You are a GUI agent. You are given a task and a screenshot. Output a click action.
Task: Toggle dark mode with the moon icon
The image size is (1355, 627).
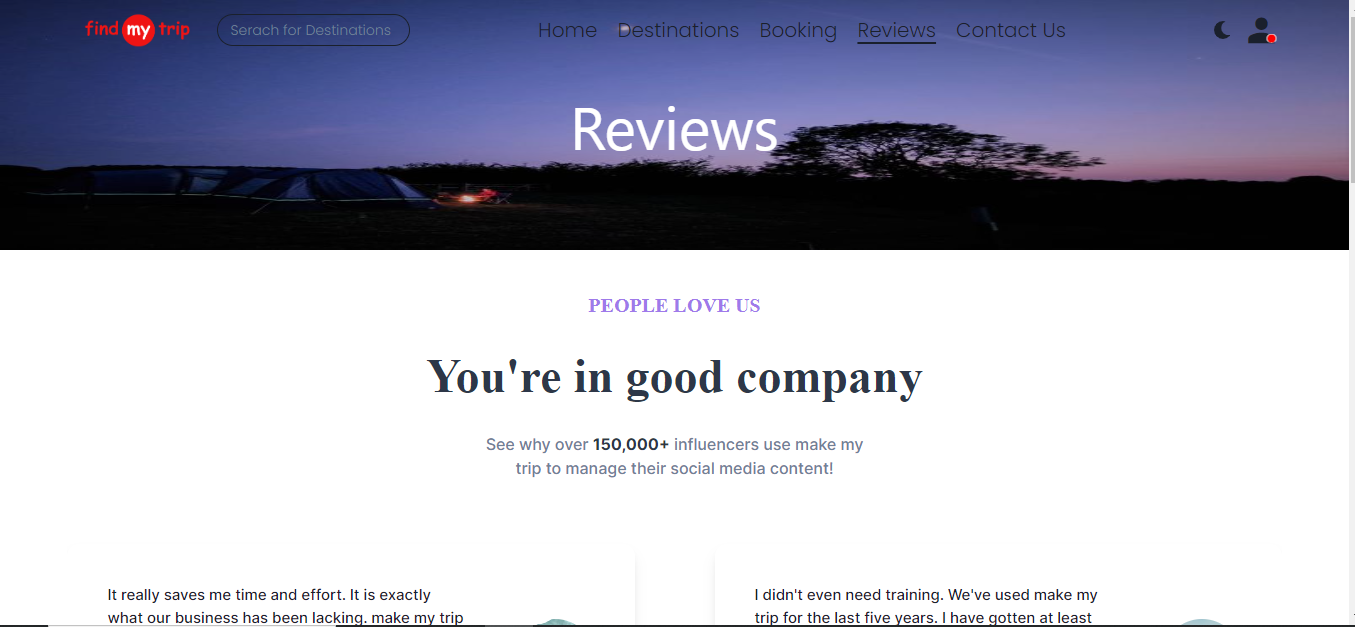pos(1222,30)
